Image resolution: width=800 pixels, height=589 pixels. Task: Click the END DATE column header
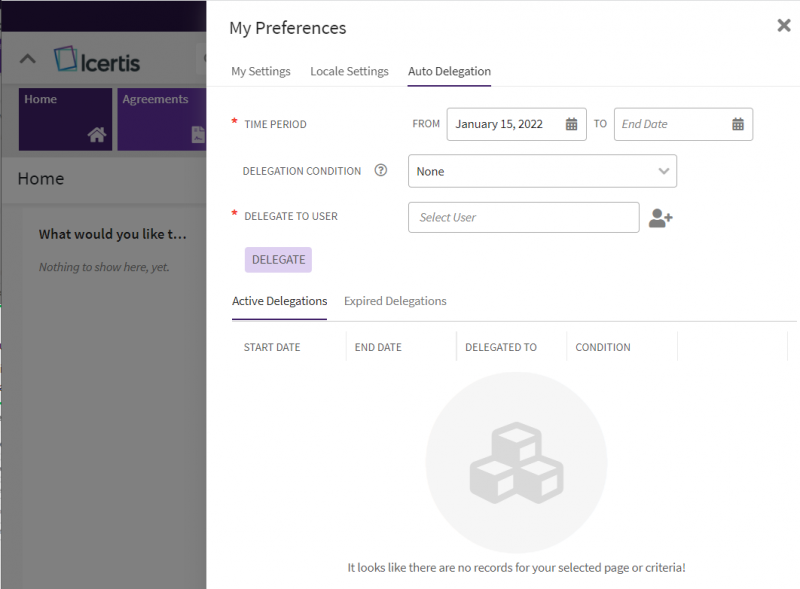click(378, 347)
